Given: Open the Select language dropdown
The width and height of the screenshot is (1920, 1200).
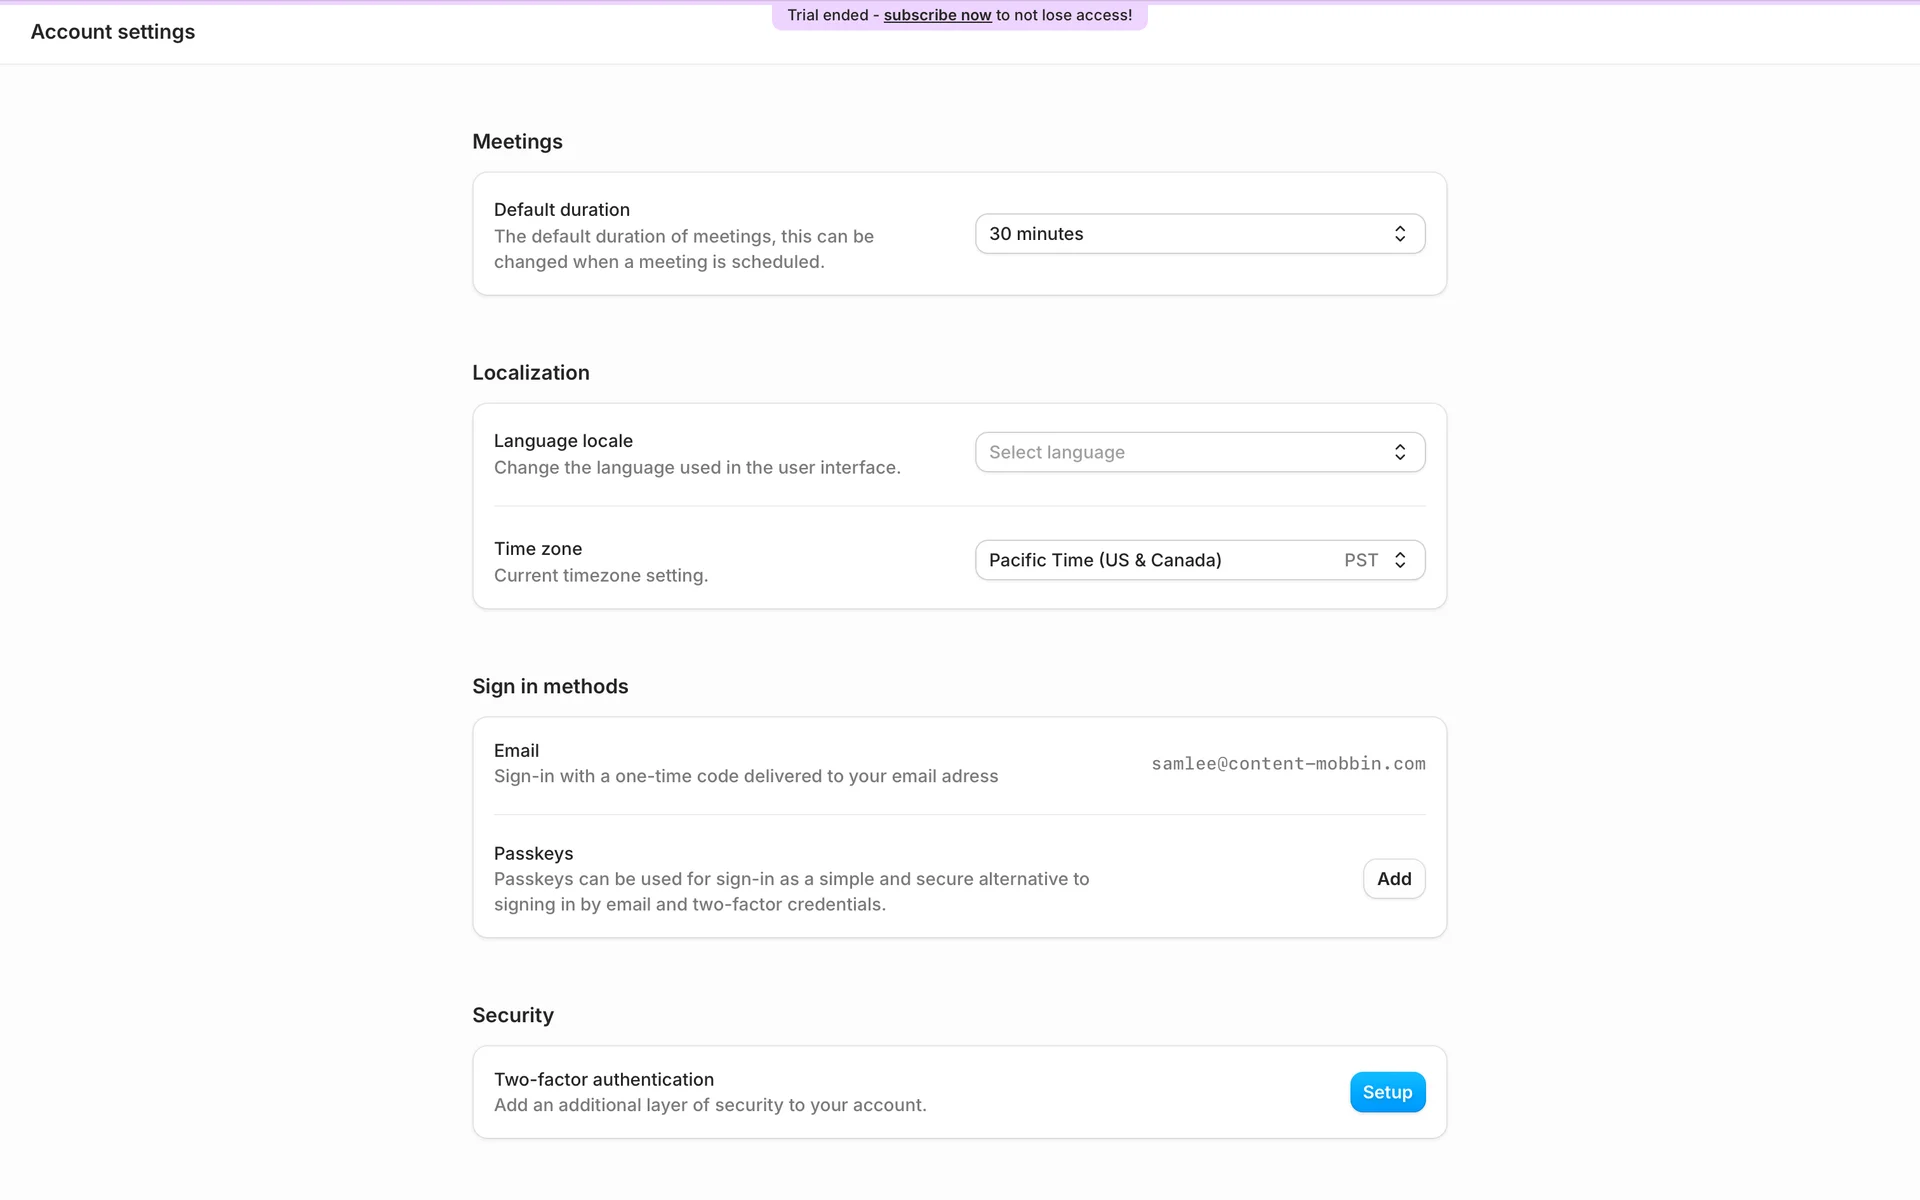Looking at the screenshot, I should pos(1180,453).
